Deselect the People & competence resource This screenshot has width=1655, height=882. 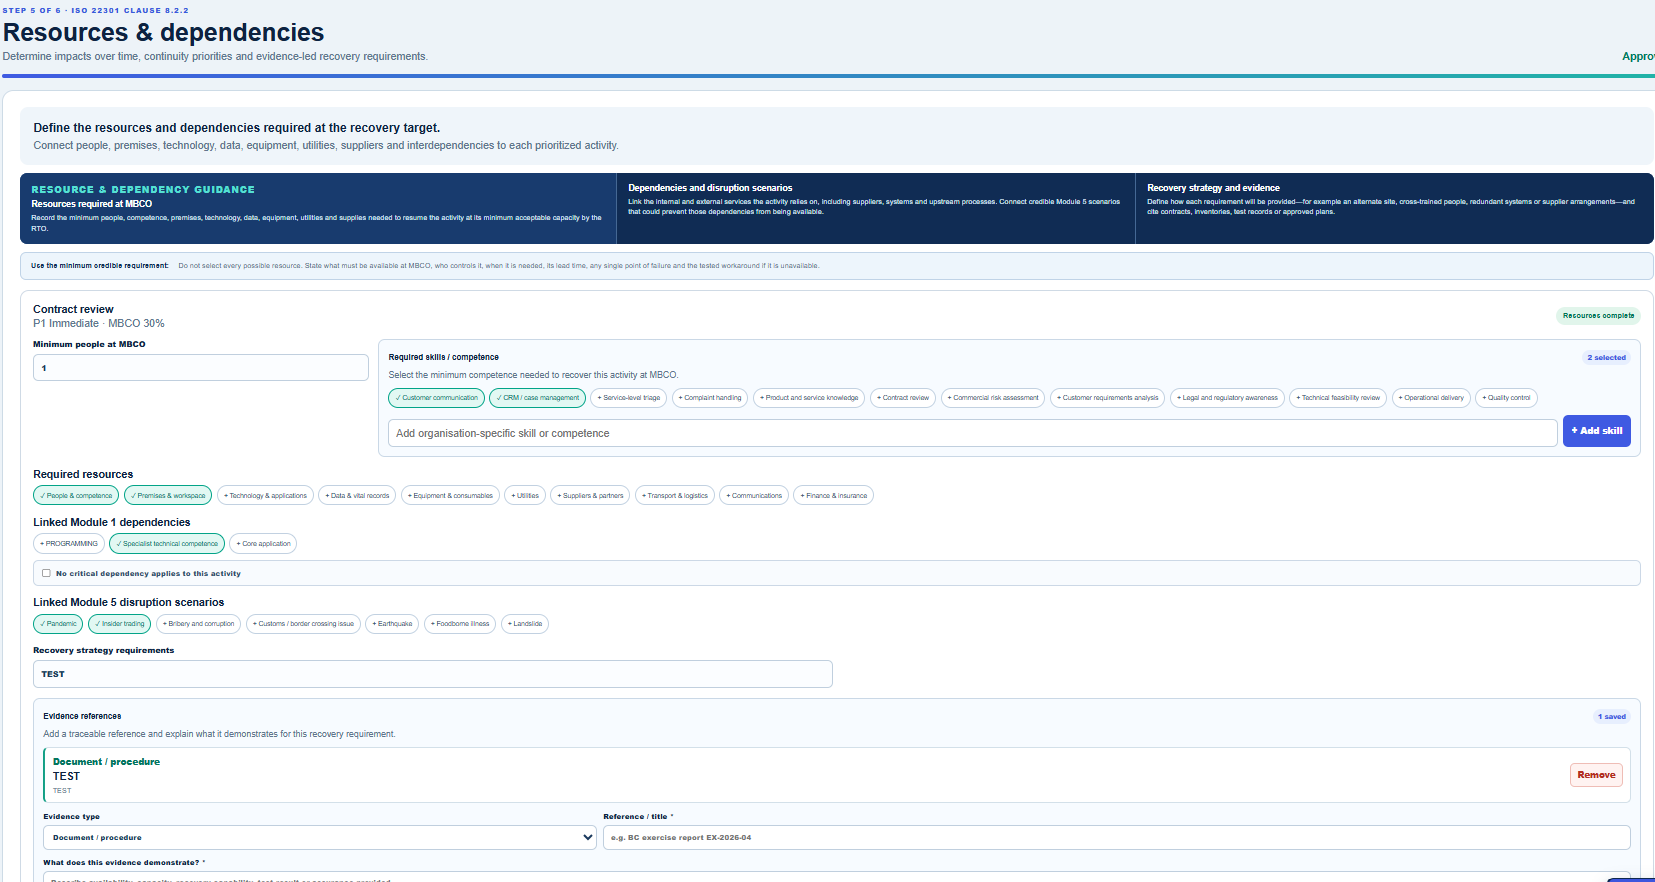click(x=76, y=496)
